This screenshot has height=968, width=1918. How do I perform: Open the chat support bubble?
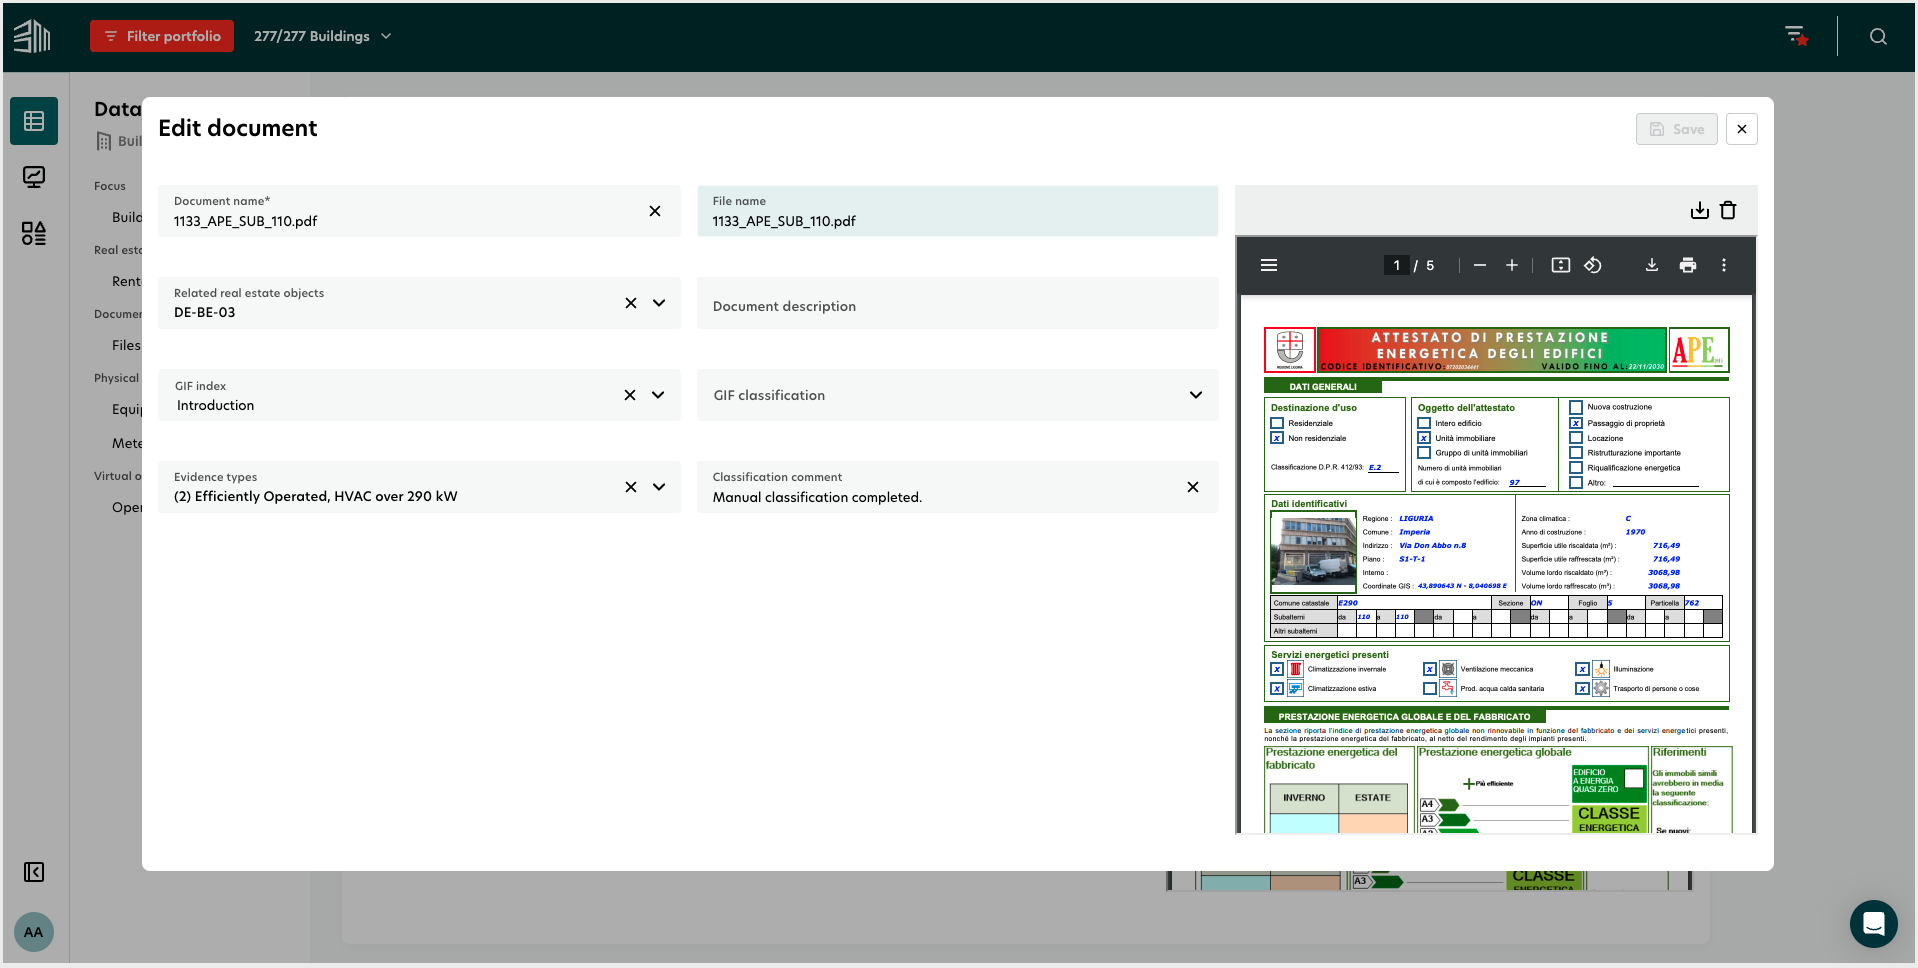click(1874, 923)
